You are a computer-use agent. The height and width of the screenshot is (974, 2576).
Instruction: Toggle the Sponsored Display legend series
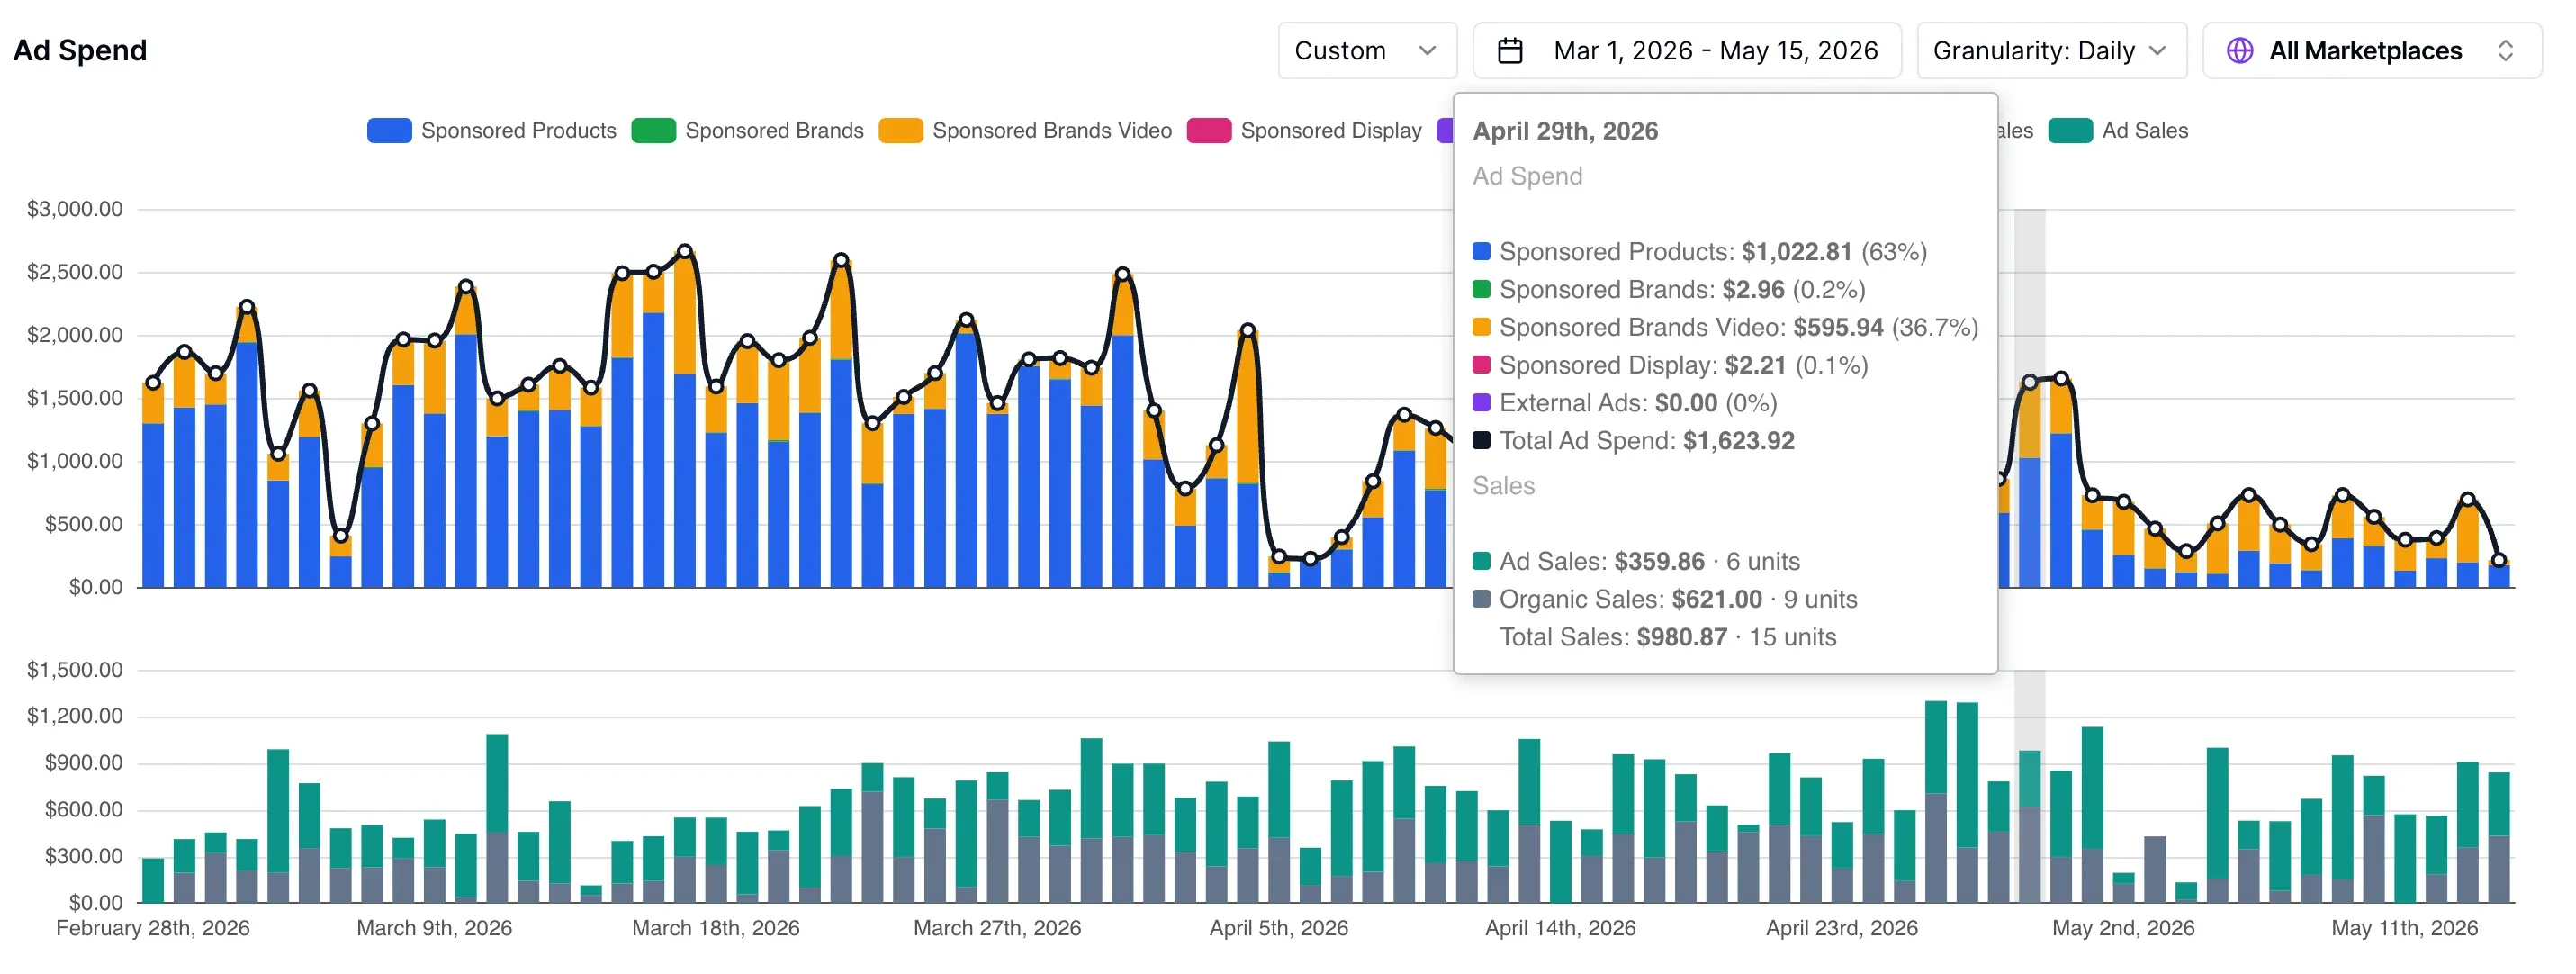1303,131
